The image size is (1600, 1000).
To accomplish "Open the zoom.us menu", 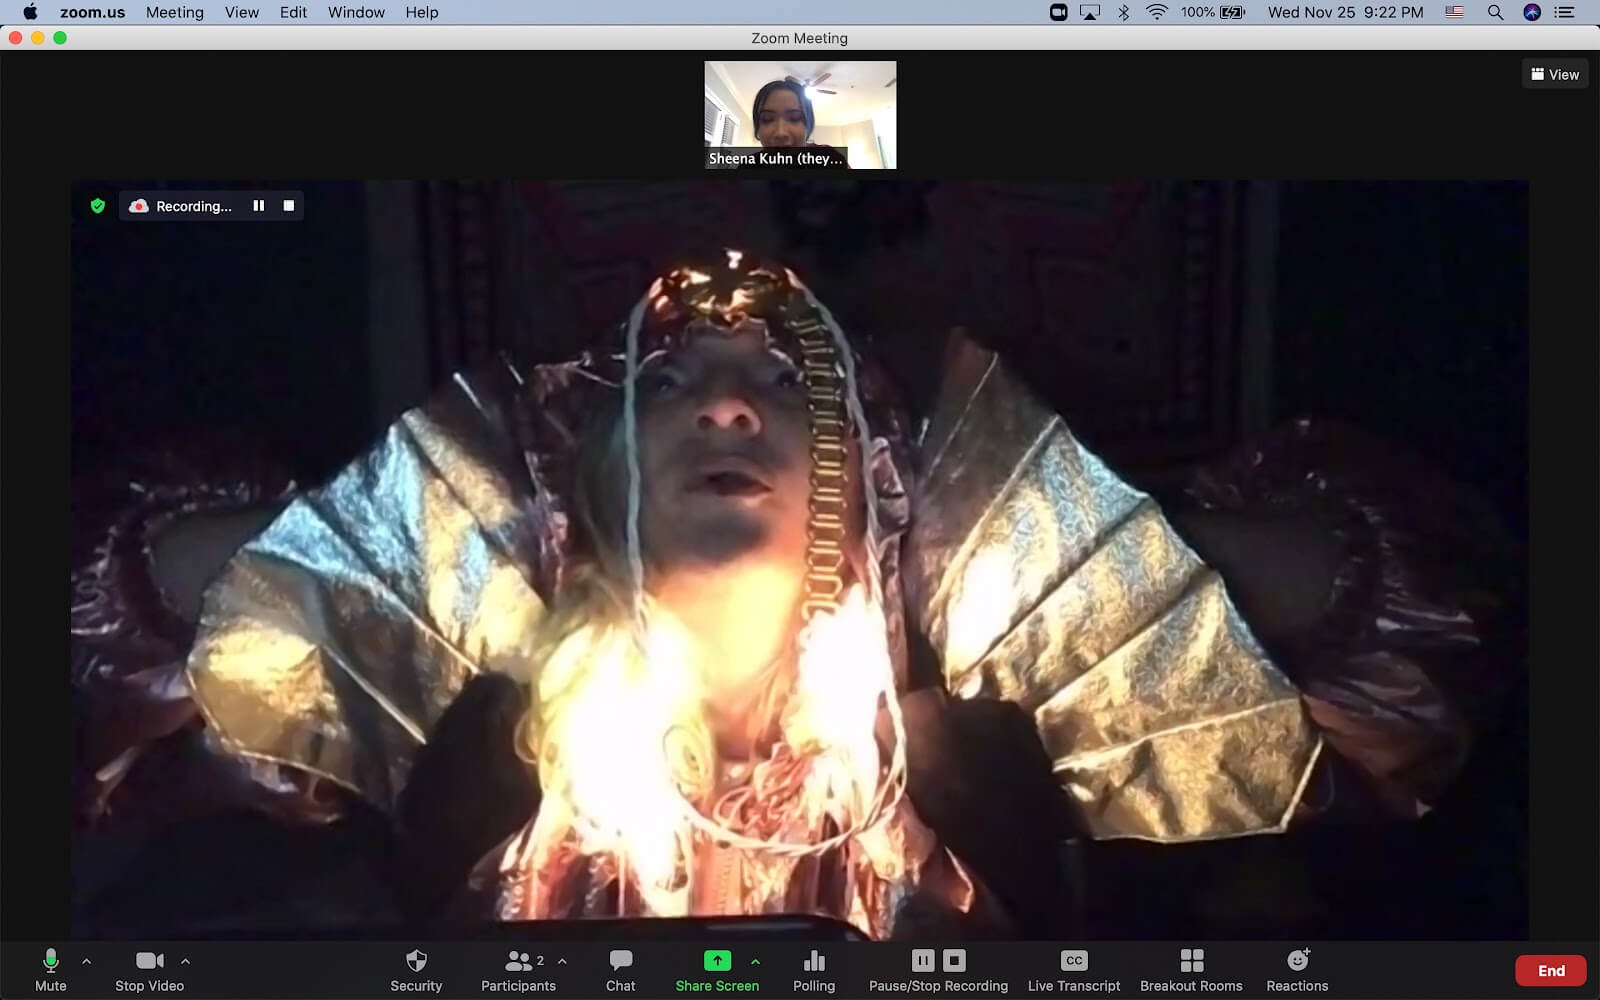I will (x=92, y=12).
